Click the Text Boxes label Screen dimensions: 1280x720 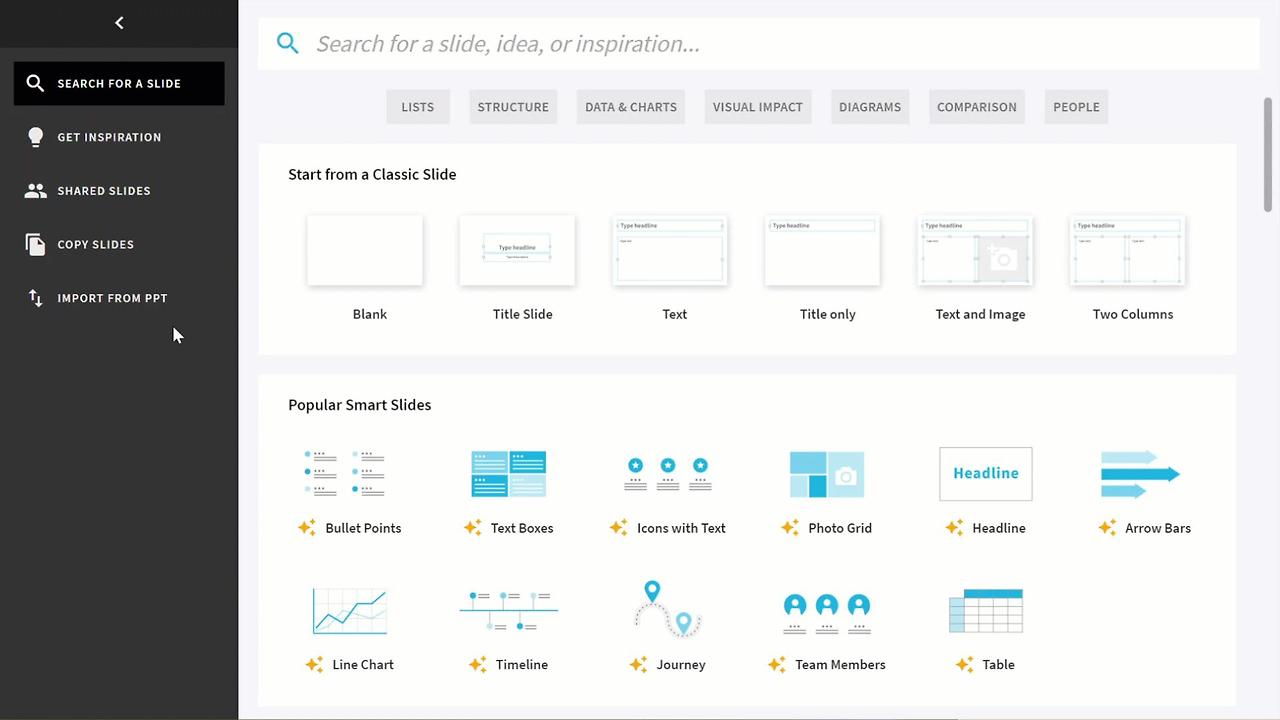522,528
